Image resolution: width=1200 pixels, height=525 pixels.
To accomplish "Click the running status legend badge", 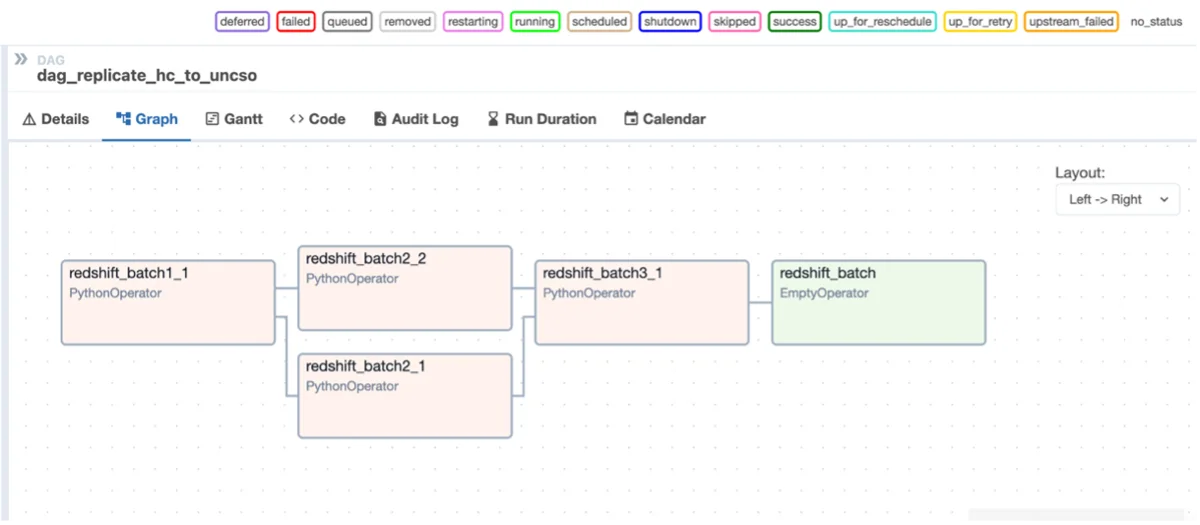I will [x=535, y=21].
